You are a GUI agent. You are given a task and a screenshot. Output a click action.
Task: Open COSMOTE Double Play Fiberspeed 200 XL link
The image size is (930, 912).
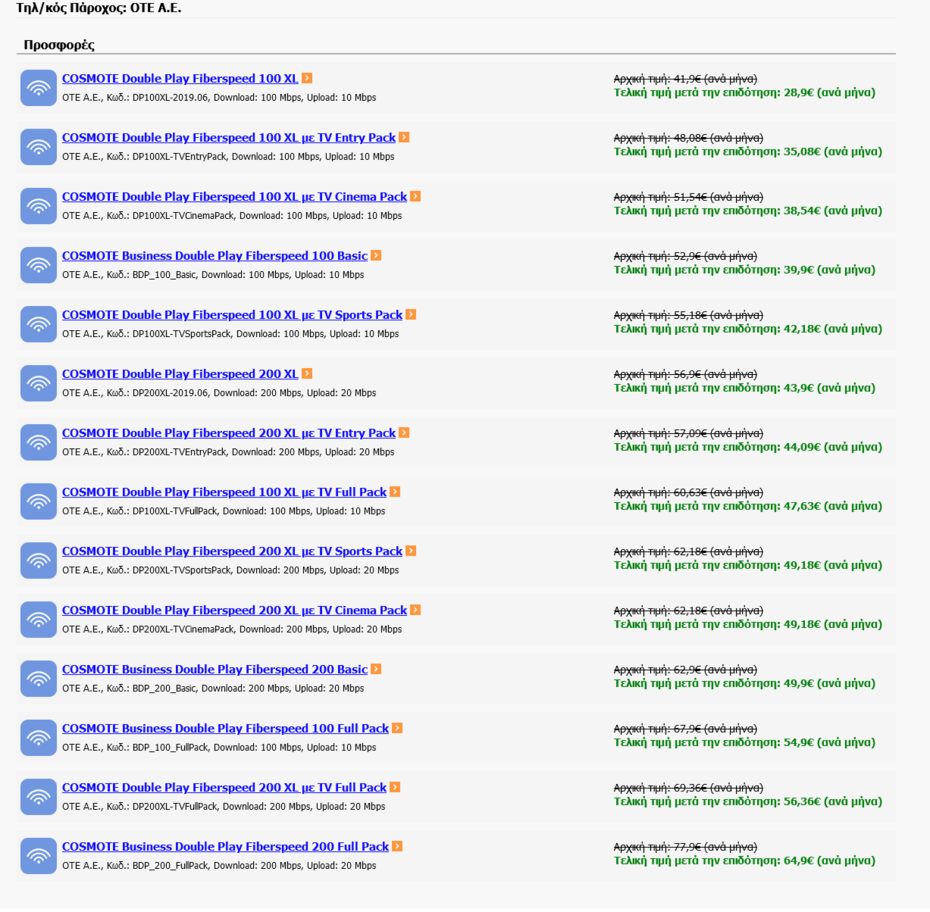(x=180, y=374)
